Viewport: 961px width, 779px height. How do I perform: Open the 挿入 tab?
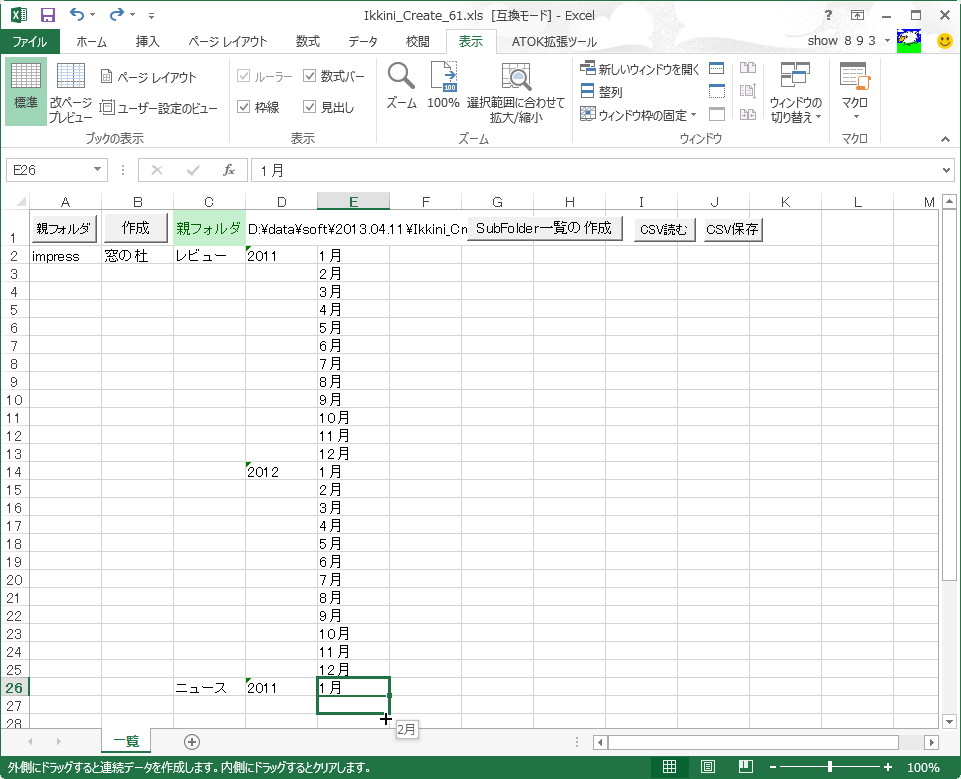pos(148,41)
